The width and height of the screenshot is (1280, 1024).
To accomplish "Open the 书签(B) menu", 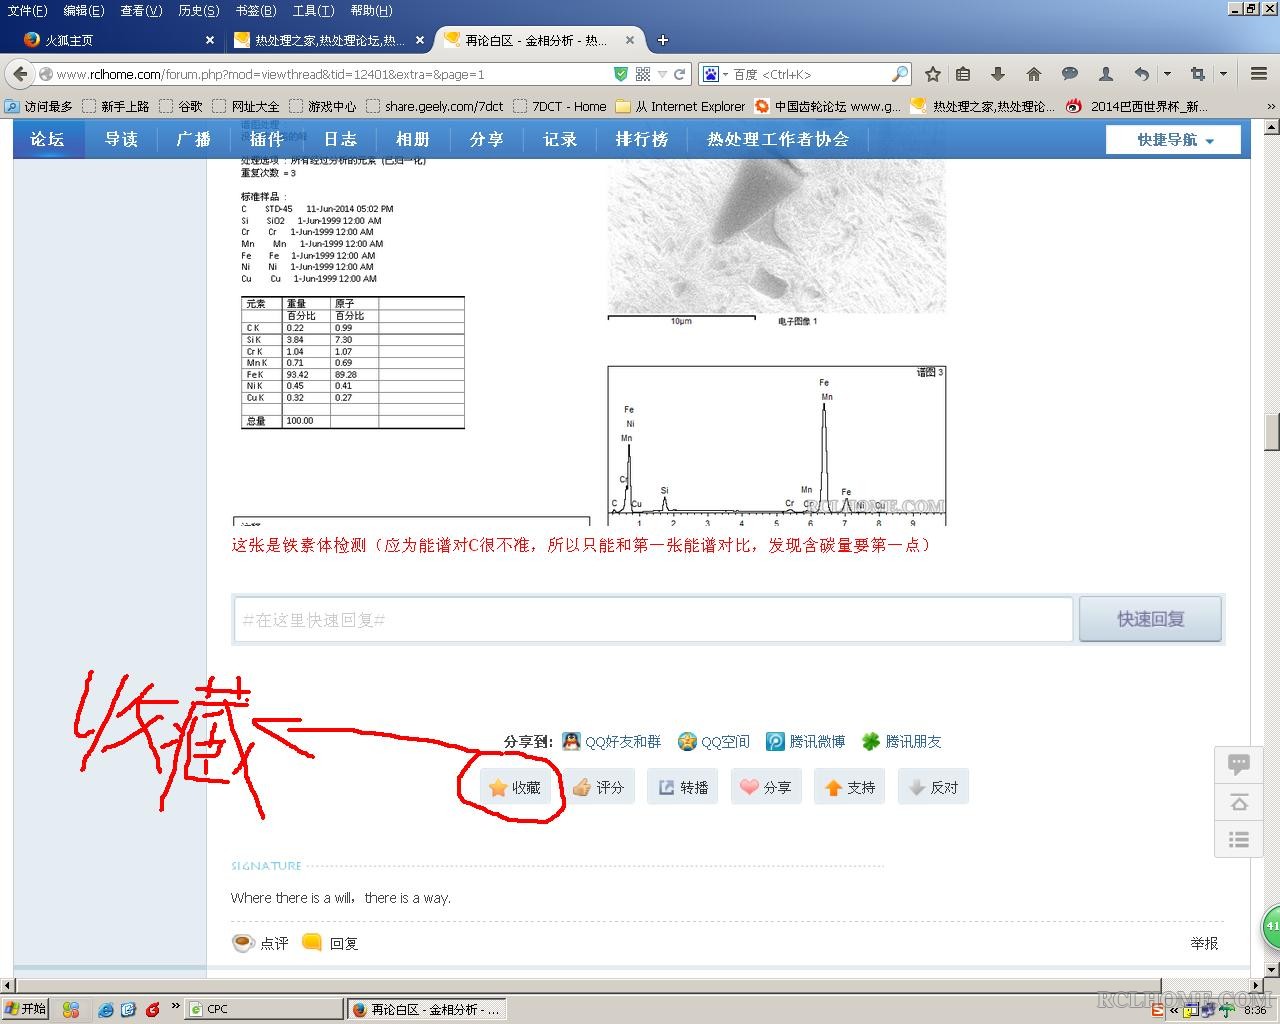I will pos(256,10).
